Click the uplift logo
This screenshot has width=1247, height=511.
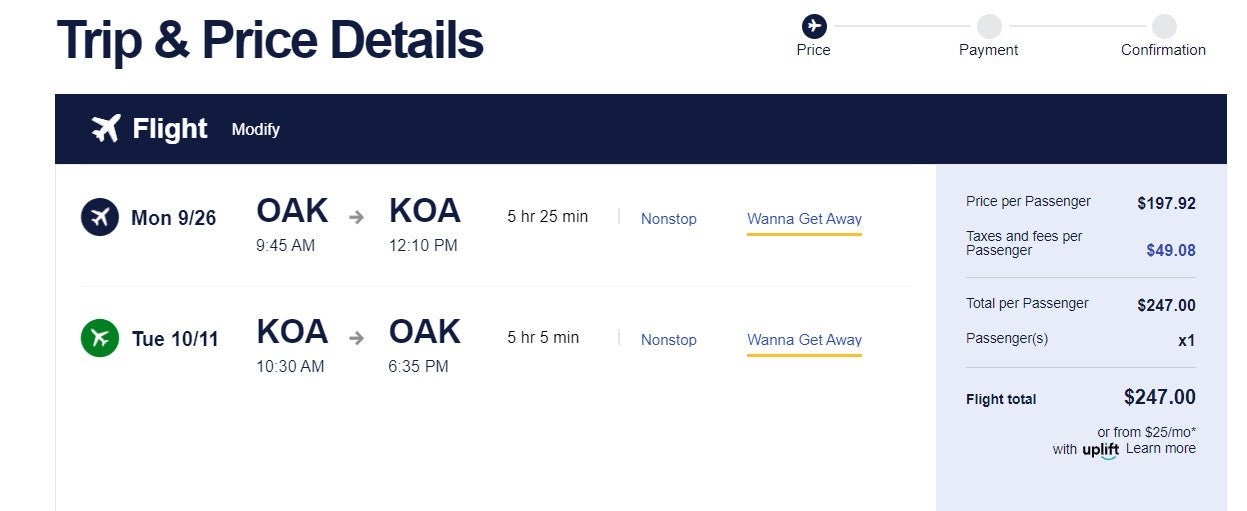pos(1101,450)
